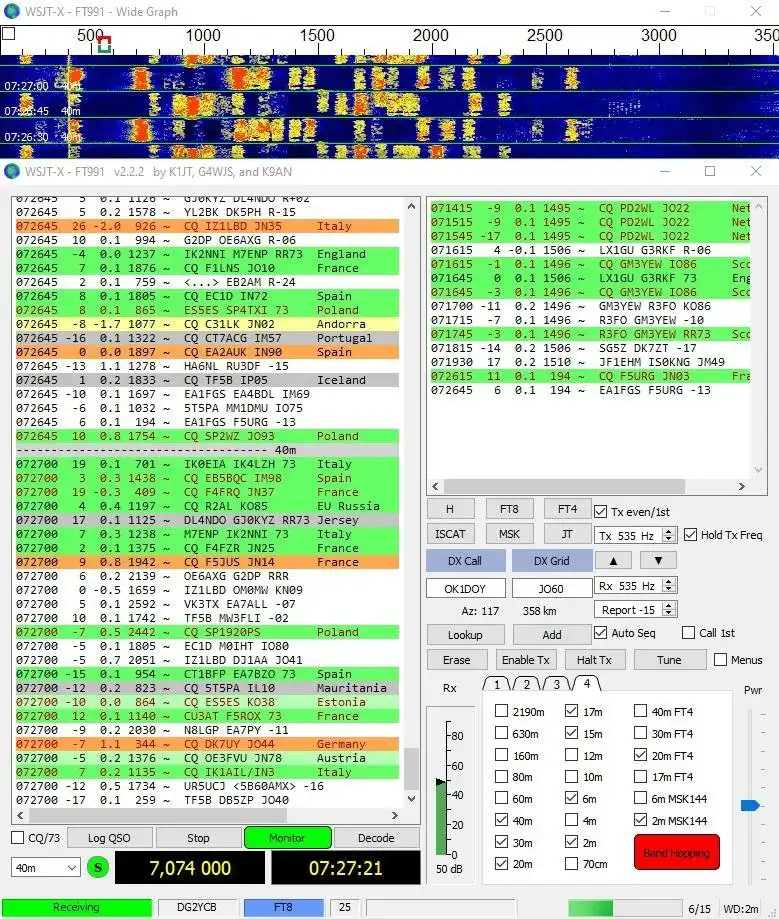
Task: Toggle Tx even/1st checkbox
Action: (x=600, y=512)
